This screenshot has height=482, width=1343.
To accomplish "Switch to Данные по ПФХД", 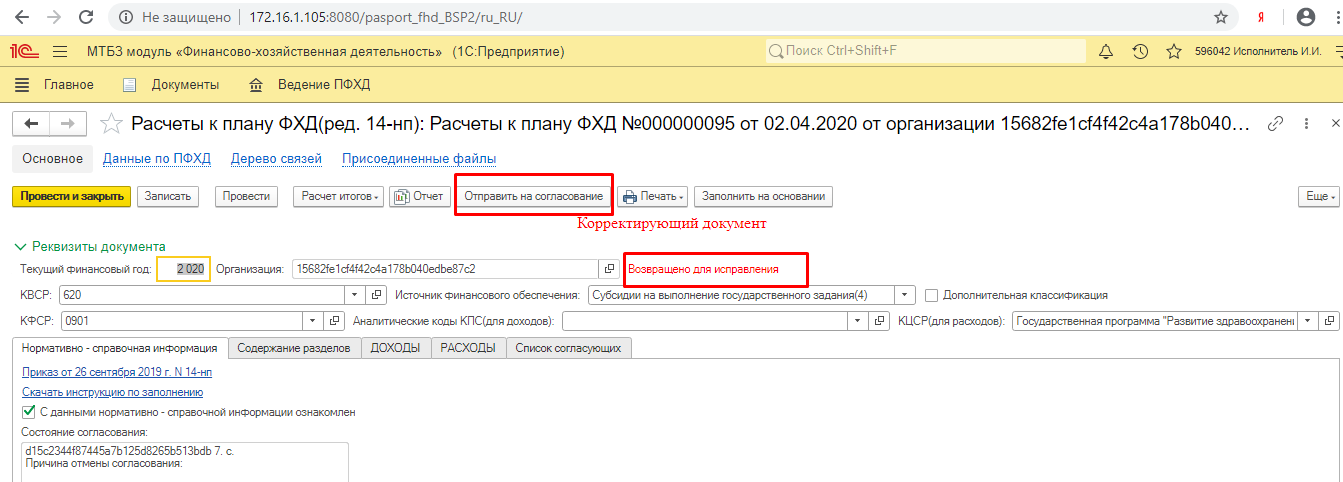I will pyautogui.click(x=156, y=158).
